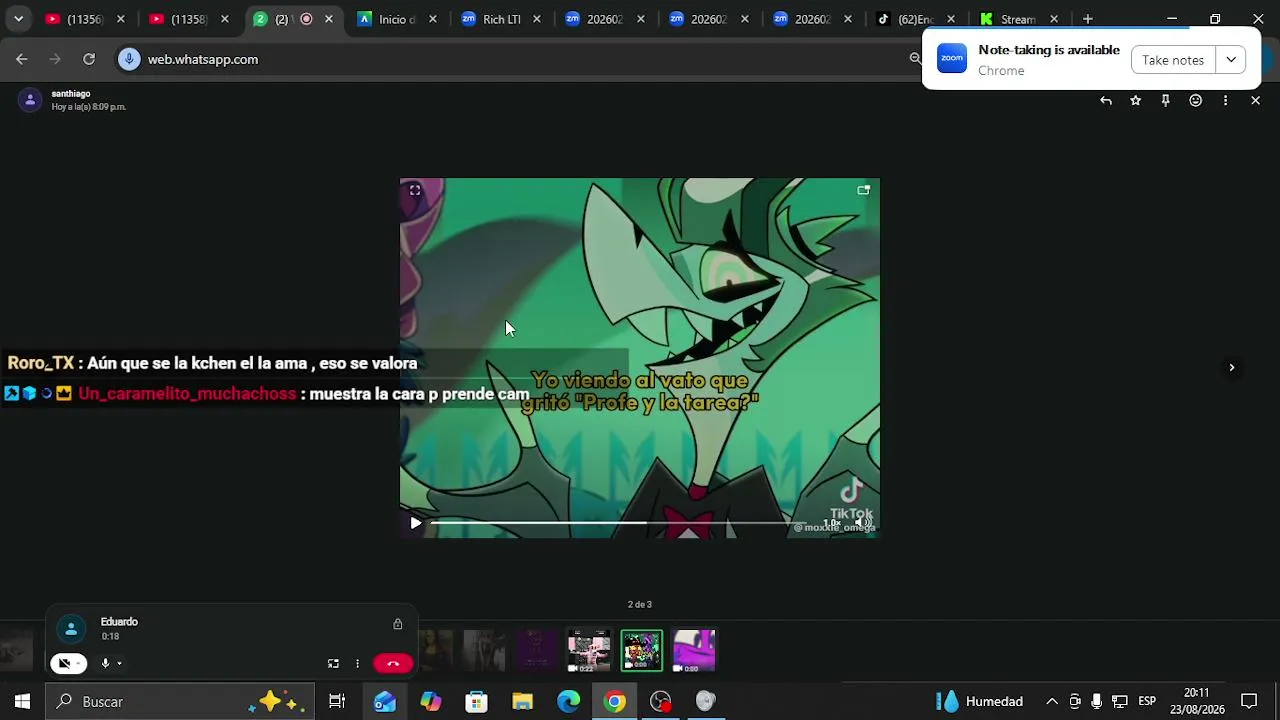Open the media viewer more-options menu

(x=1225, y=101)
